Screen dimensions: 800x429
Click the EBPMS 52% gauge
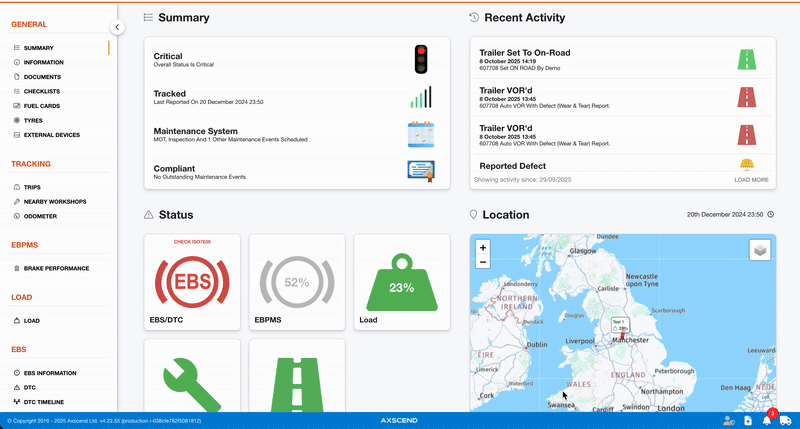coord(296,282)
